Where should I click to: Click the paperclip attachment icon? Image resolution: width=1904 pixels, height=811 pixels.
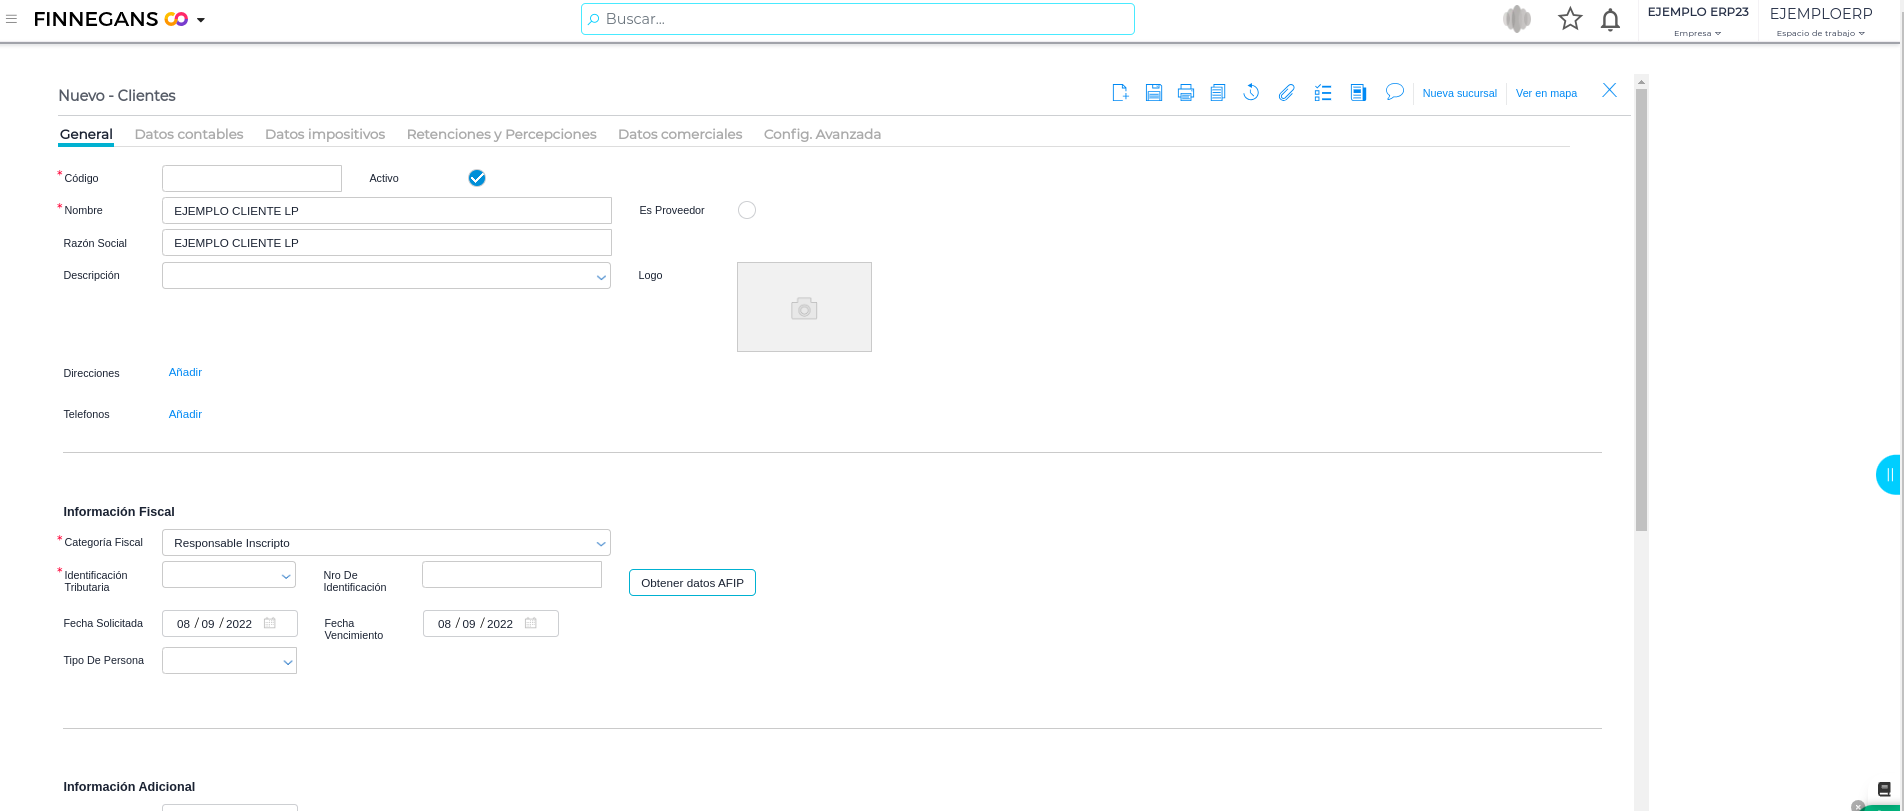coord(1286,93)
